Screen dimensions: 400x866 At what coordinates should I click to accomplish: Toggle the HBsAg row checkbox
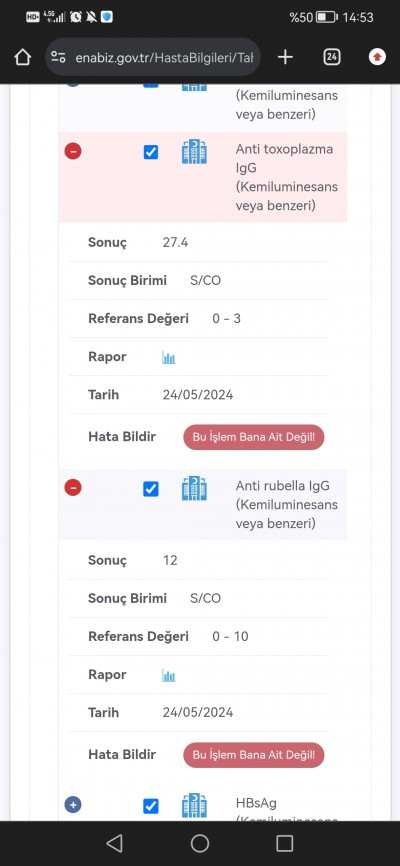[151, 806]
